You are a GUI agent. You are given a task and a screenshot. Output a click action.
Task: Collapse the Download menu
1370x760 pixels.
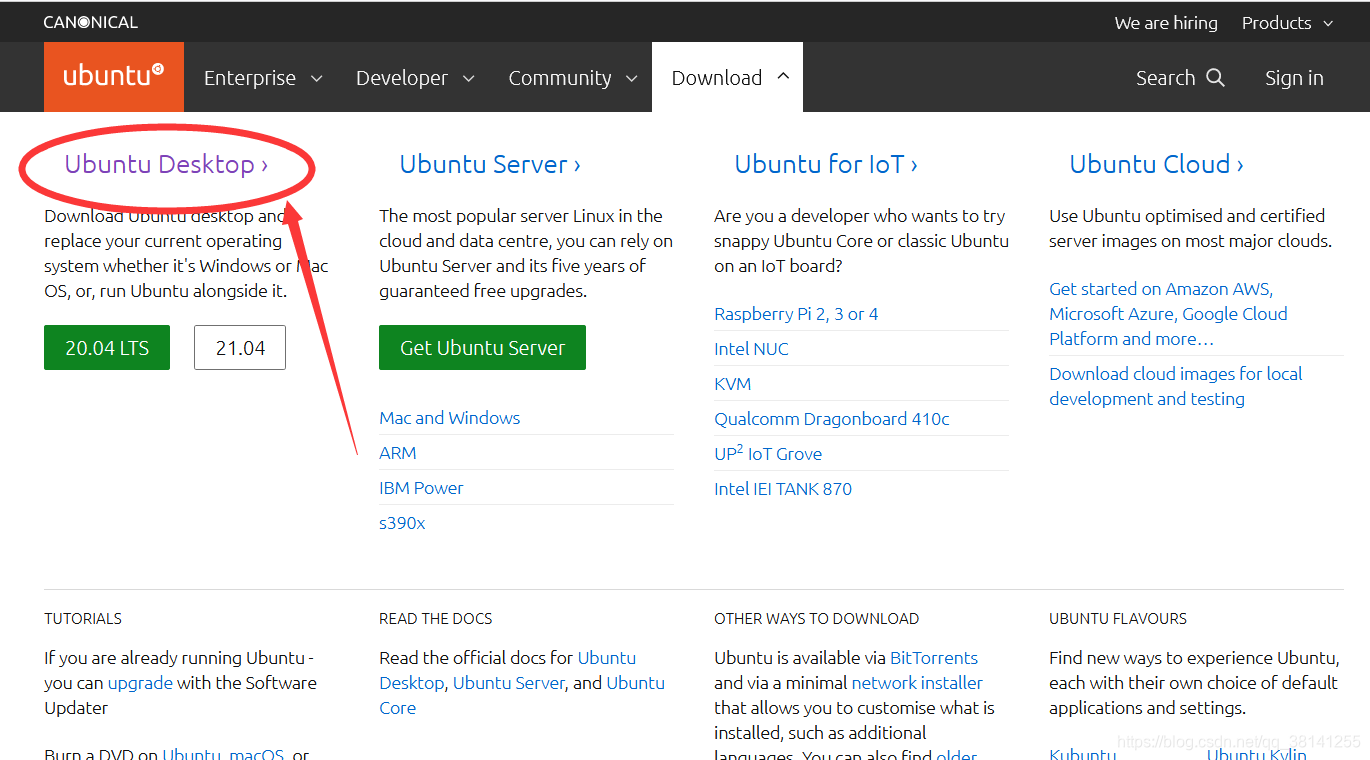[730, 78]
